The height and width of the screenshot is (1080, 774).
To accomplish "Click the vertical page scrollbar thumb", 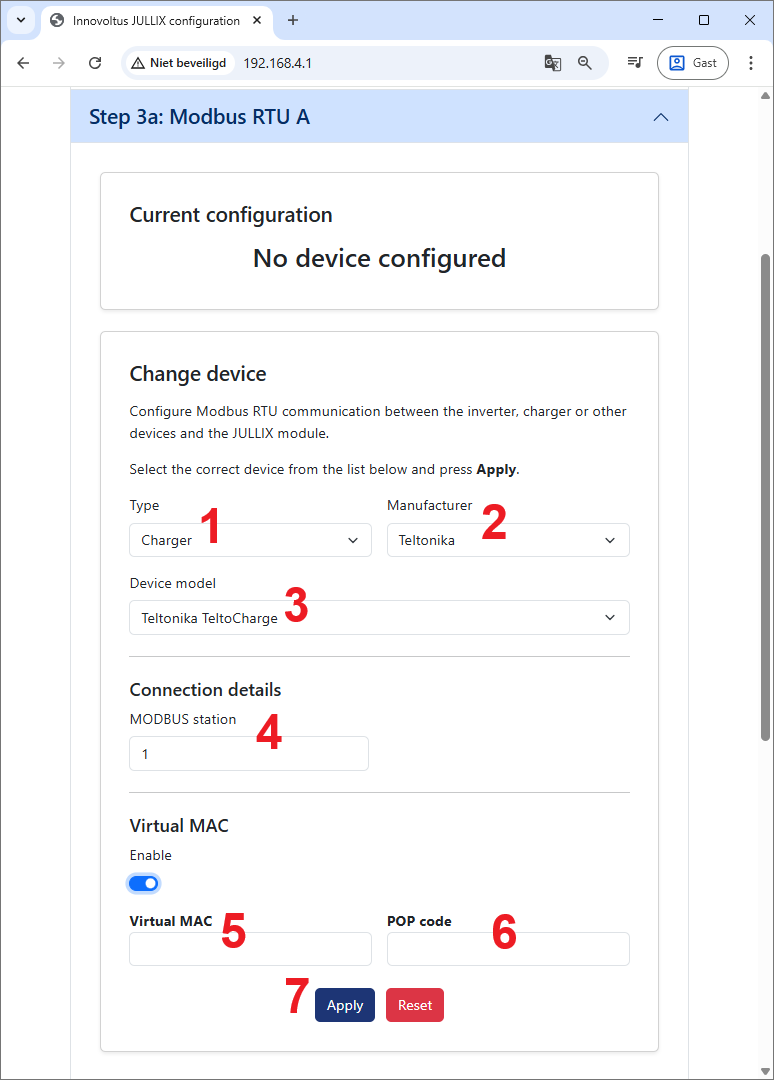I will click(765, 500).
